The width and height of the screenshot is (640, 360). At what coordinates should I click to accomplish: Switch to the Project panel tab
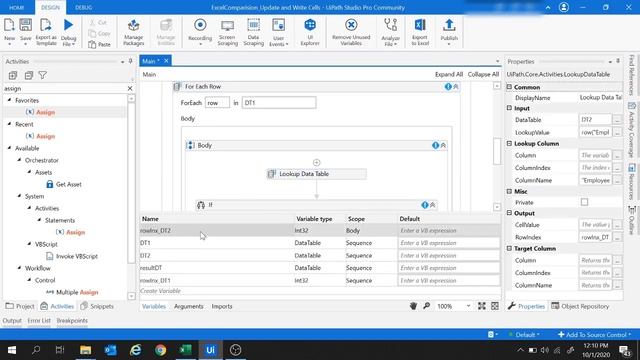point(20,306)
